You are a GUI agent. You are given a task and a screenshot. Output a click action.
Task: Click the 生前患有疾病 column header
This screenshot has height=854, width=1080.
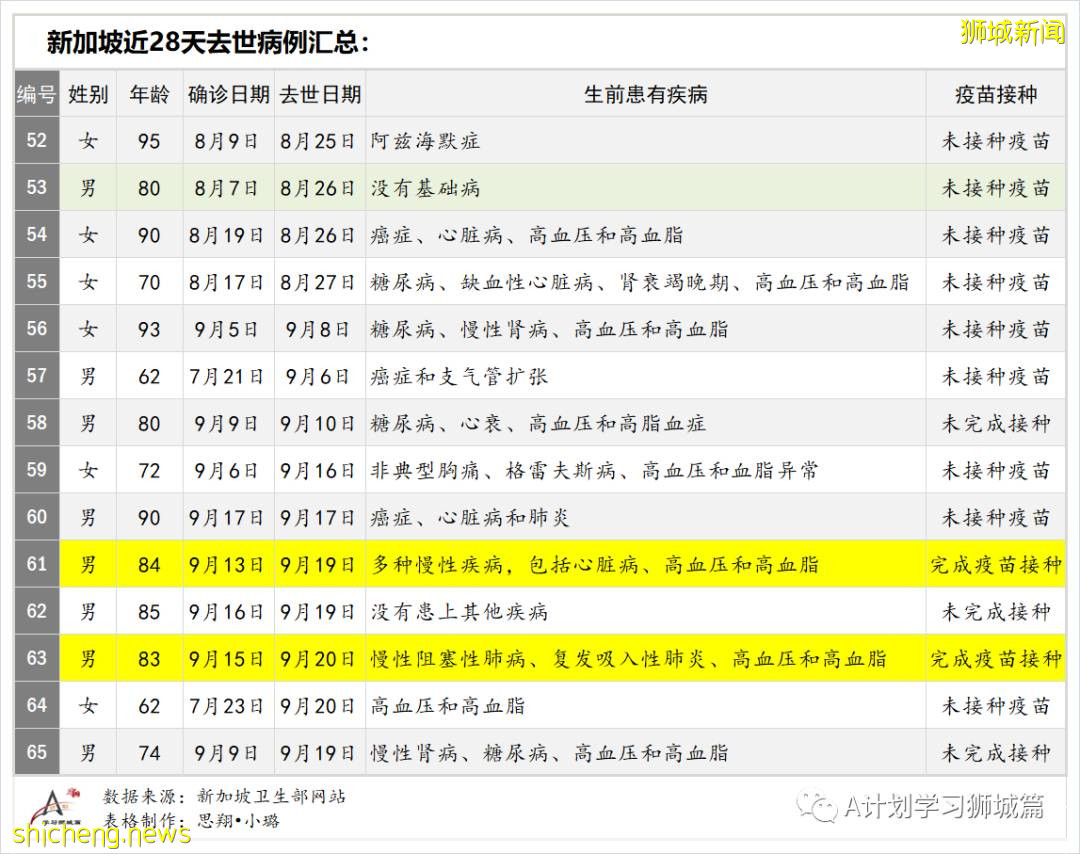644,94
